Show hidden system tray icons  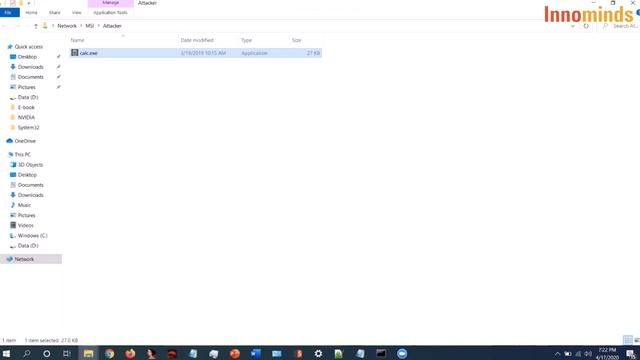coord(557,354)
